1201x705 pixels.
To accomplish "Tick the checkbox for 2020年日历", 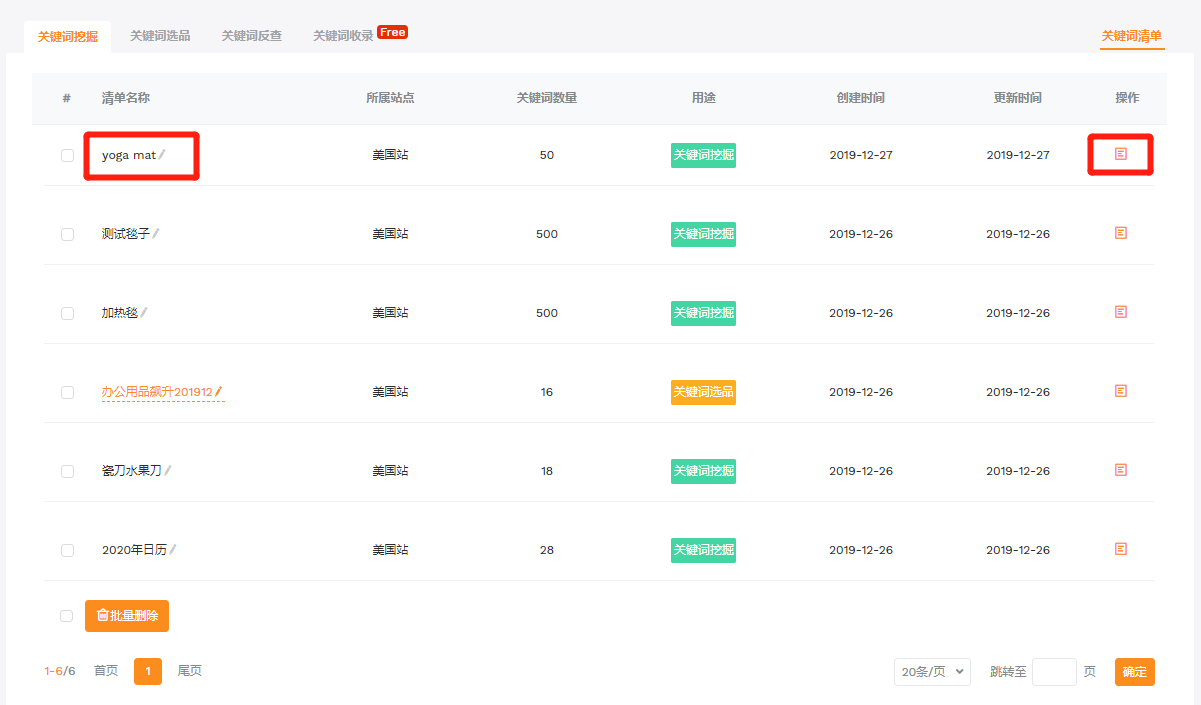I will pos(67,550).
